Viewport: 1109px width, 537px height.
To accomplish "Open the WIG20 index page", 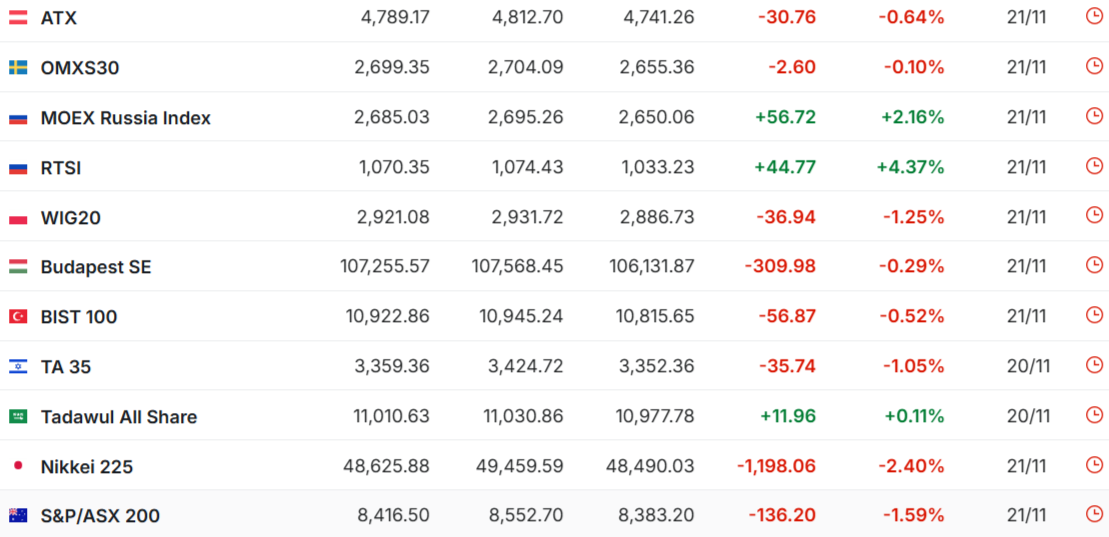I will (x=70, y=217).
